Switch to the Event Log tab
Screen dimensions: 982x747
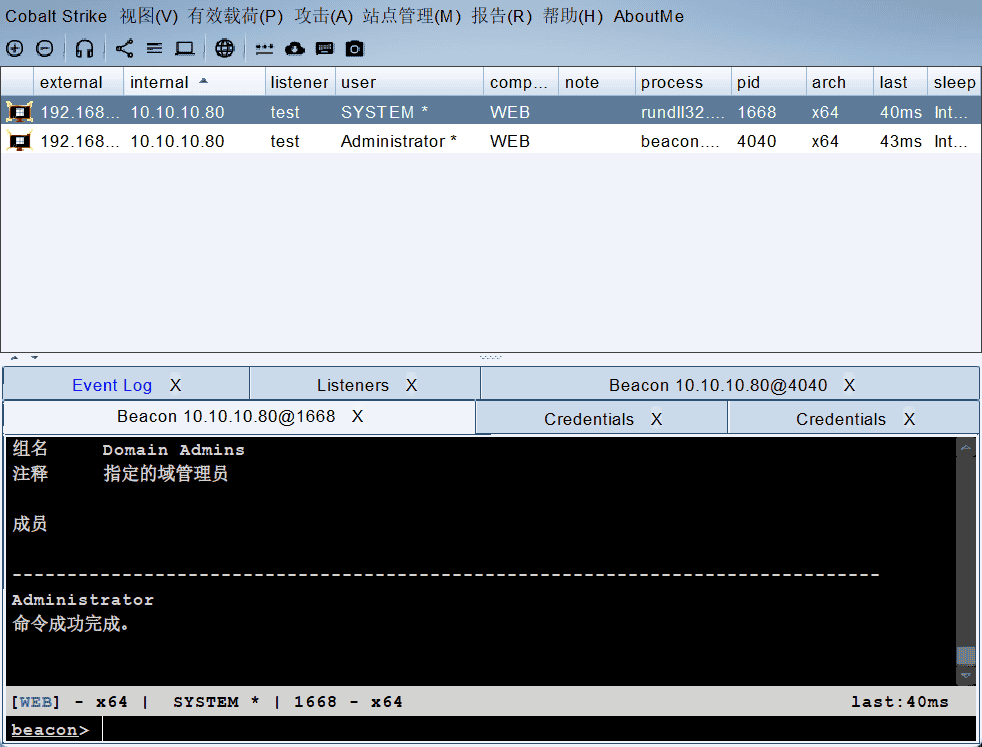[112, 384]
